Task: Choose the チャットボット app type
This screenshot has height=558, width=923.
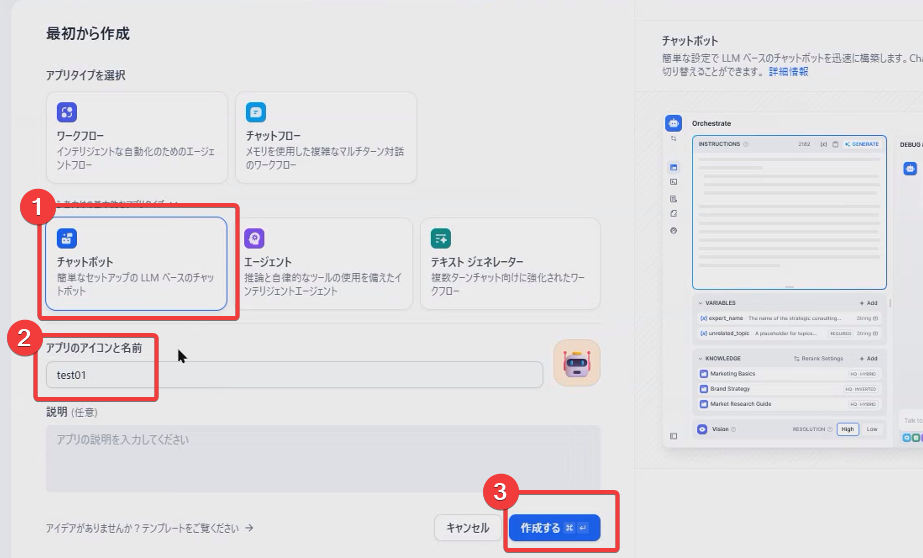Action: 136,264
